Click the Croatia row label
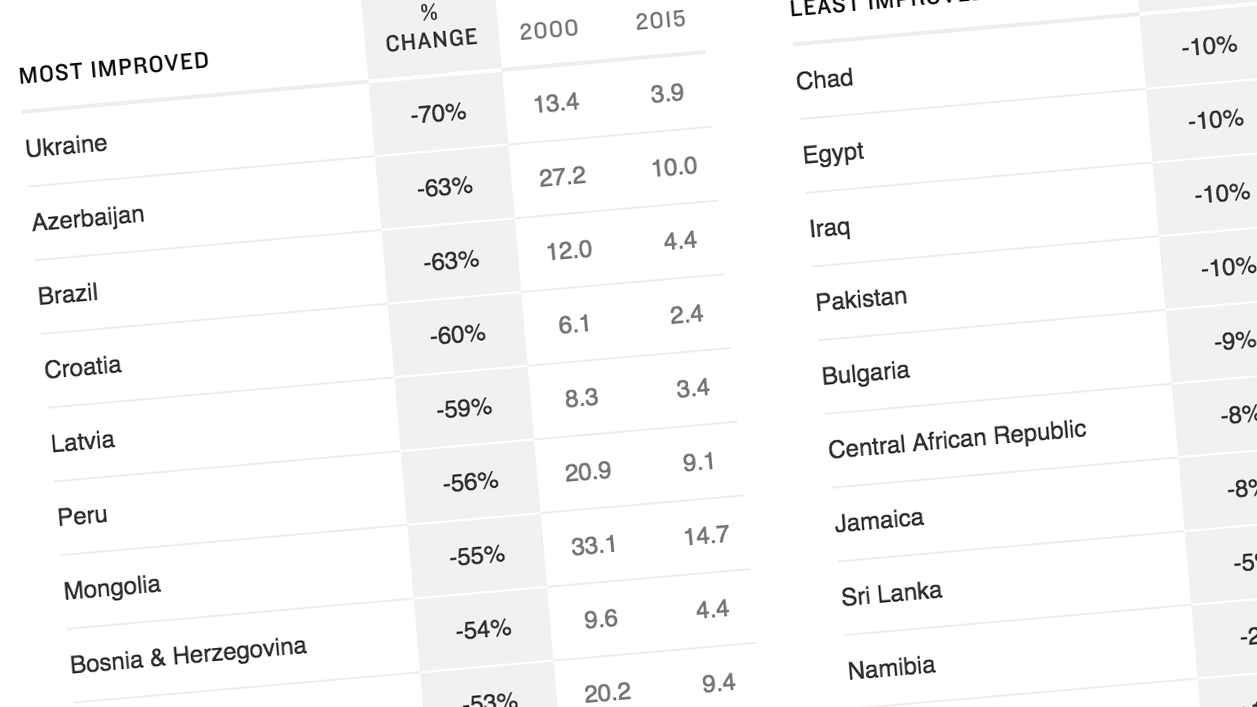The height and width of the screenshot is (707, 1257). [x=83, y=367]
